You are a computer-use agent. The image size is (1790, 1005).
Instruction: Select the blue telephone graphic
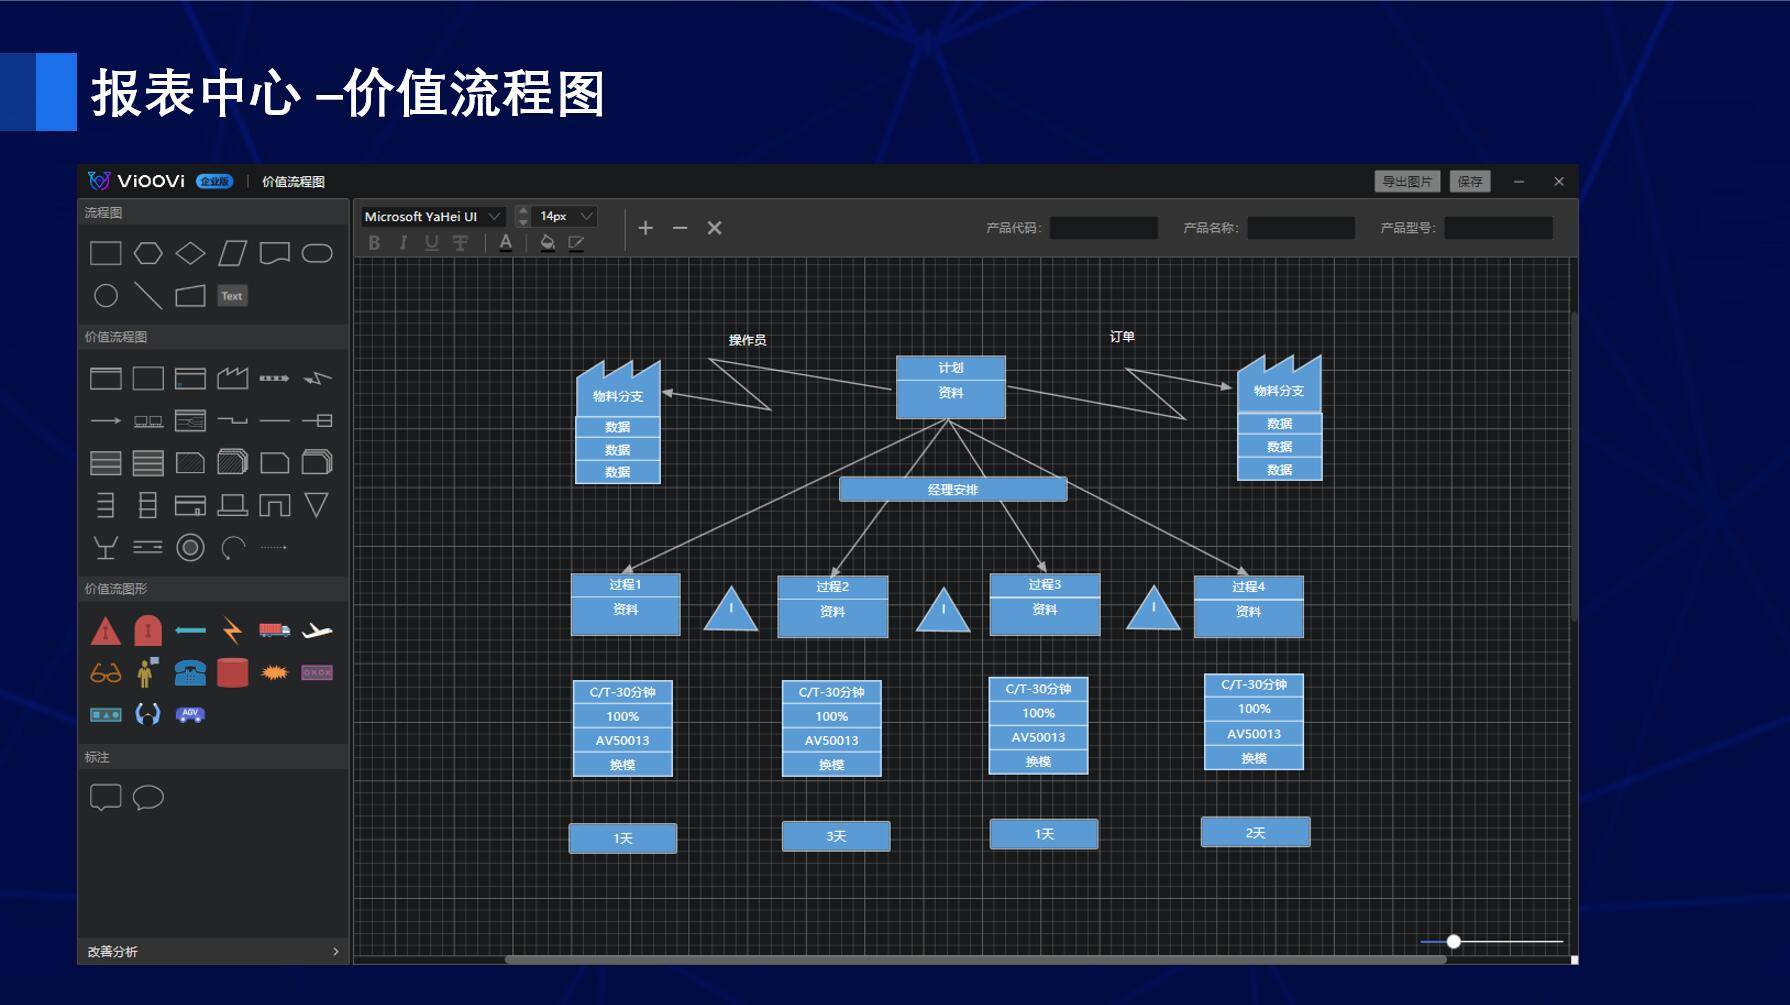tap(190, 673)
